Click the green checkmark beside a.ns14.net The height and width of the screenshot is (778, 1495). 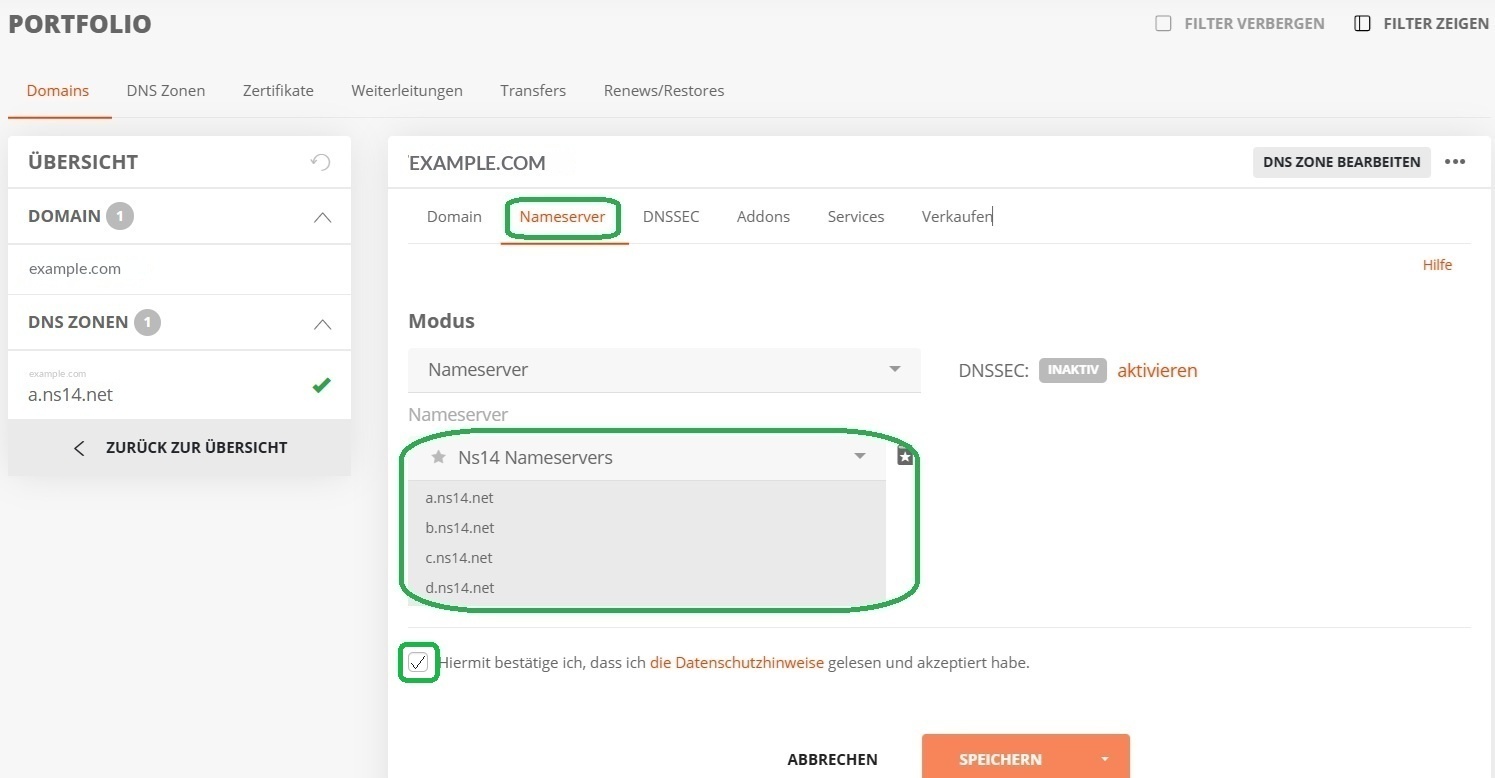click(x=321, y=385)
